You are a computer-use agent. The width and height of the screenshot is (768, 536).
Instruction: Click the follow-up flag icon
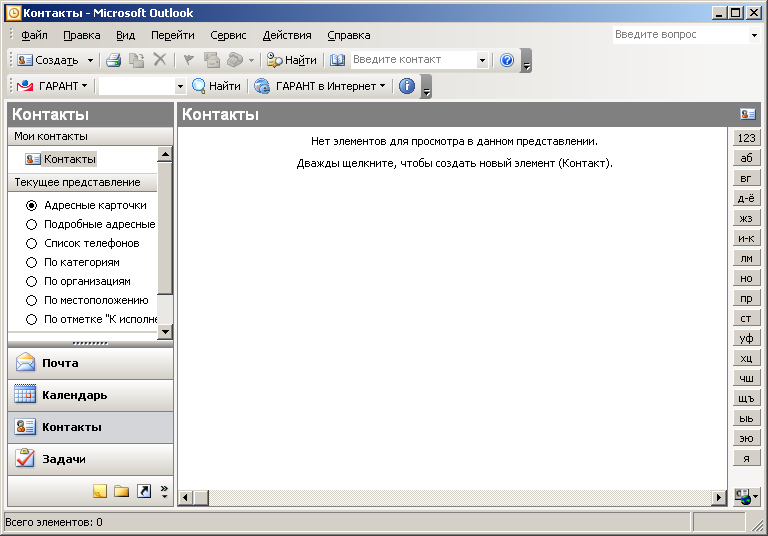click(188, 60)
